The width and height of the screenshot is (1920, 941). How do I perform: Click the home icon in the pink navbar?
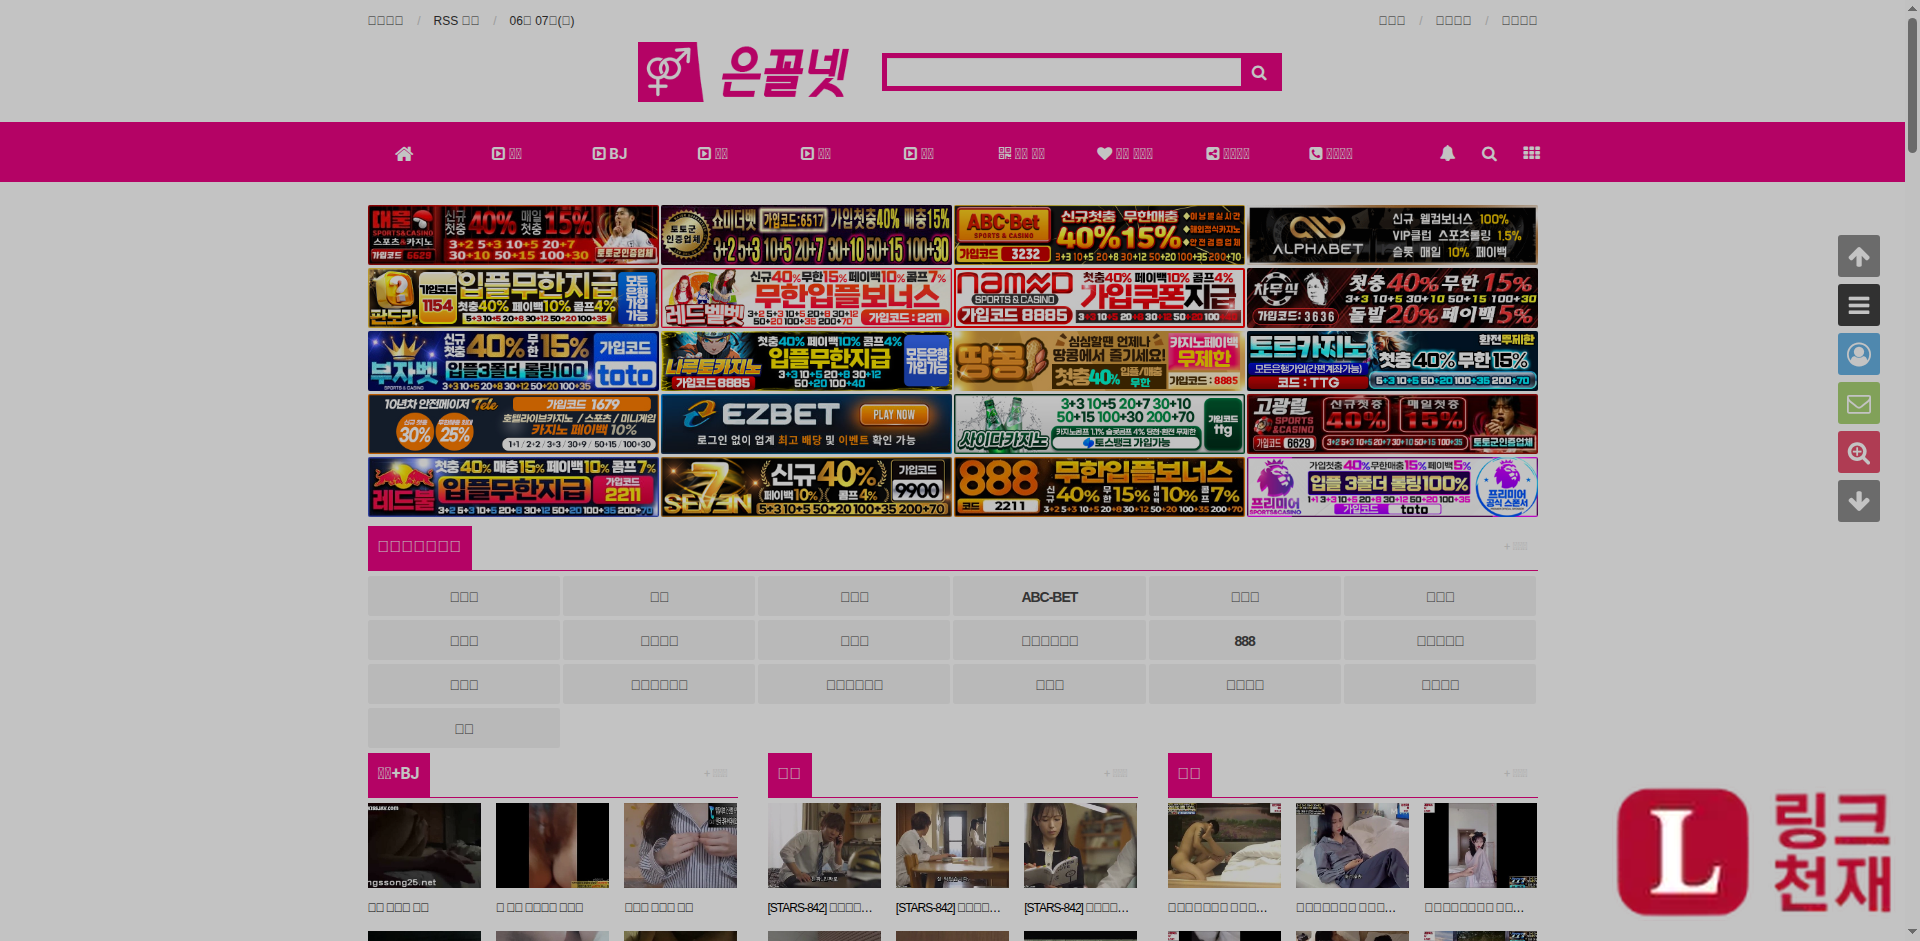(404, 153)
